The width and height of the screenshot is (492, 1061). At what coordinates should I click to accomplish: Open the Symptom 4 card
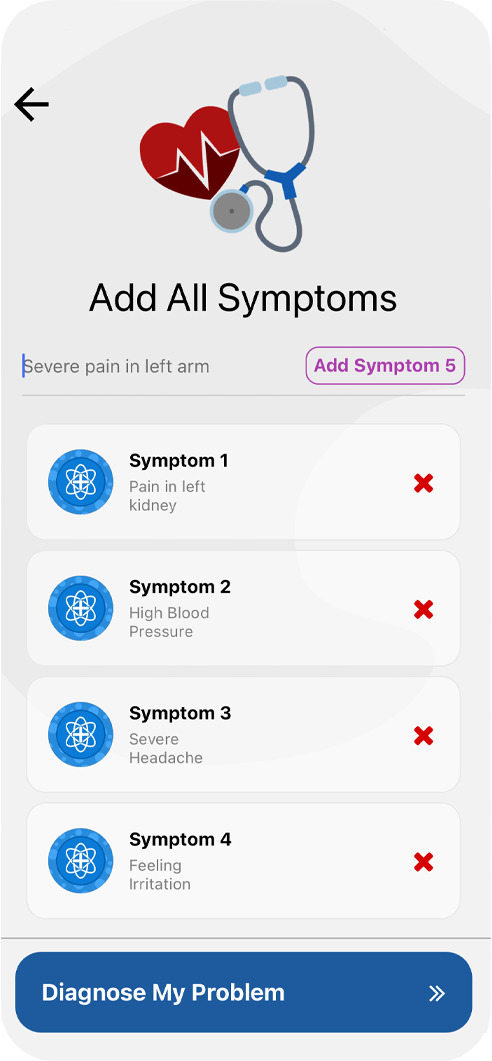(x=244, y=861)
